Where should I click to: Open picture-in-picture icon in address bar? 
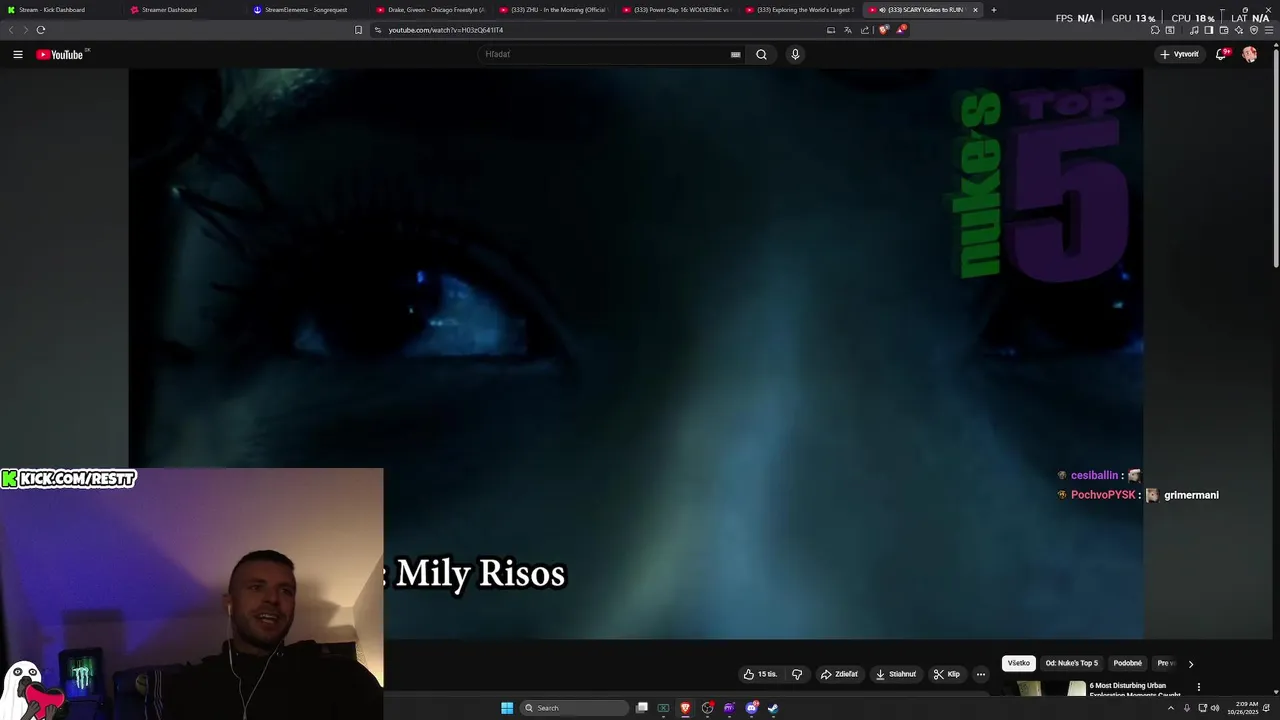pos(831,30)
